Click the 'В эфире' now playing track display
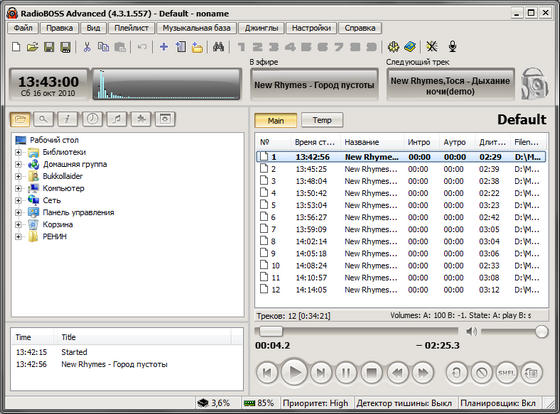 tap(314, 85)
